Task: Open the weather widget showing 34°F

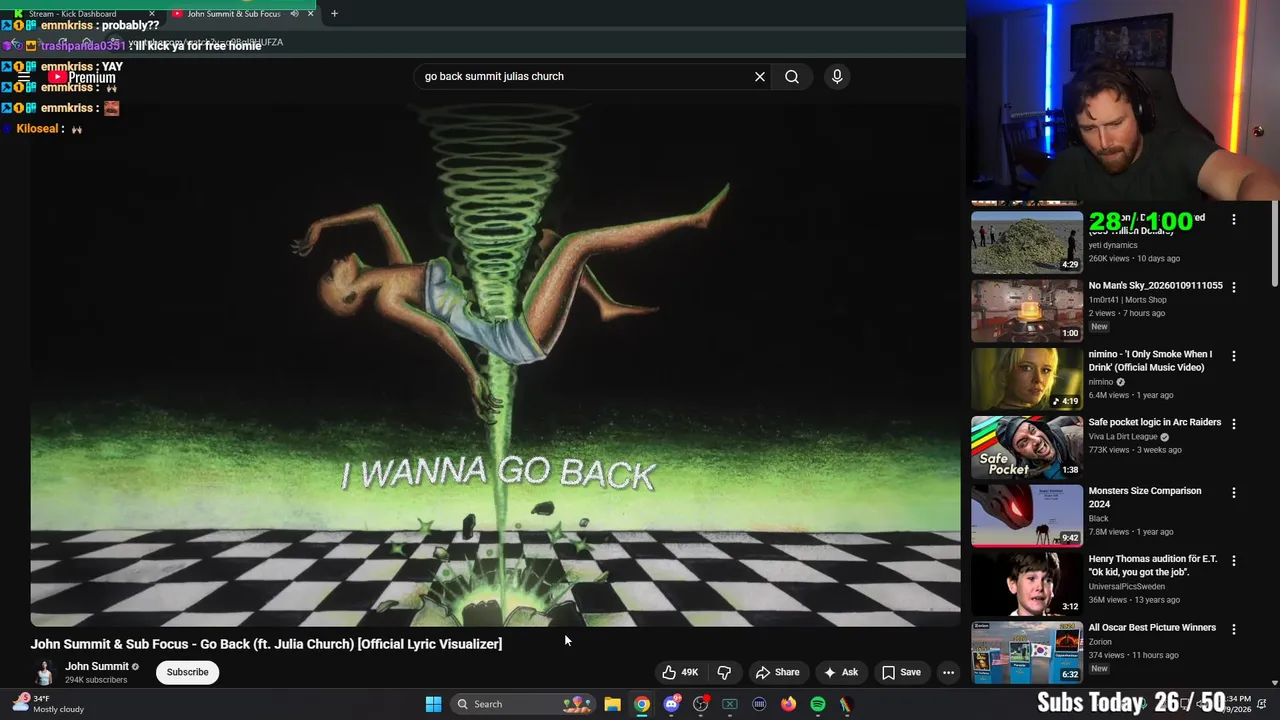Action: (48, 704)
